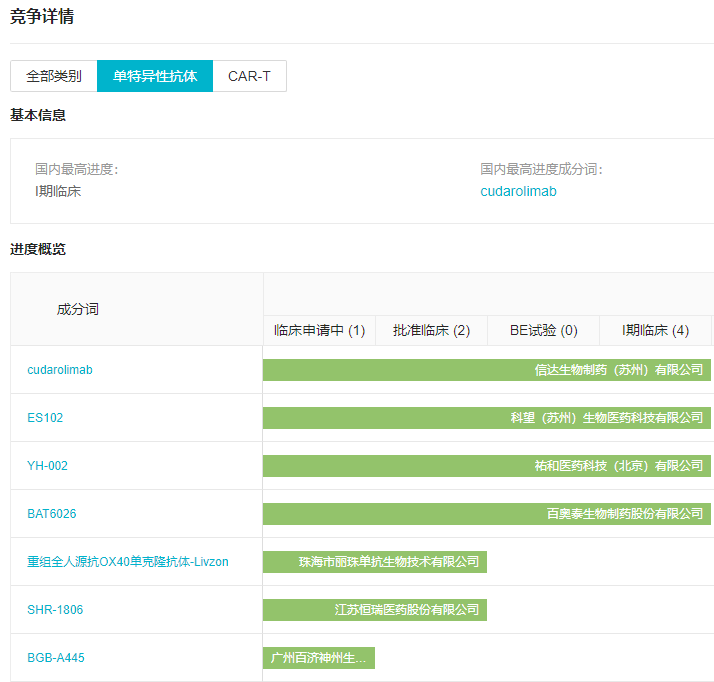Click the 基本信息 section heading
The image size is (714, 682).
38,115
